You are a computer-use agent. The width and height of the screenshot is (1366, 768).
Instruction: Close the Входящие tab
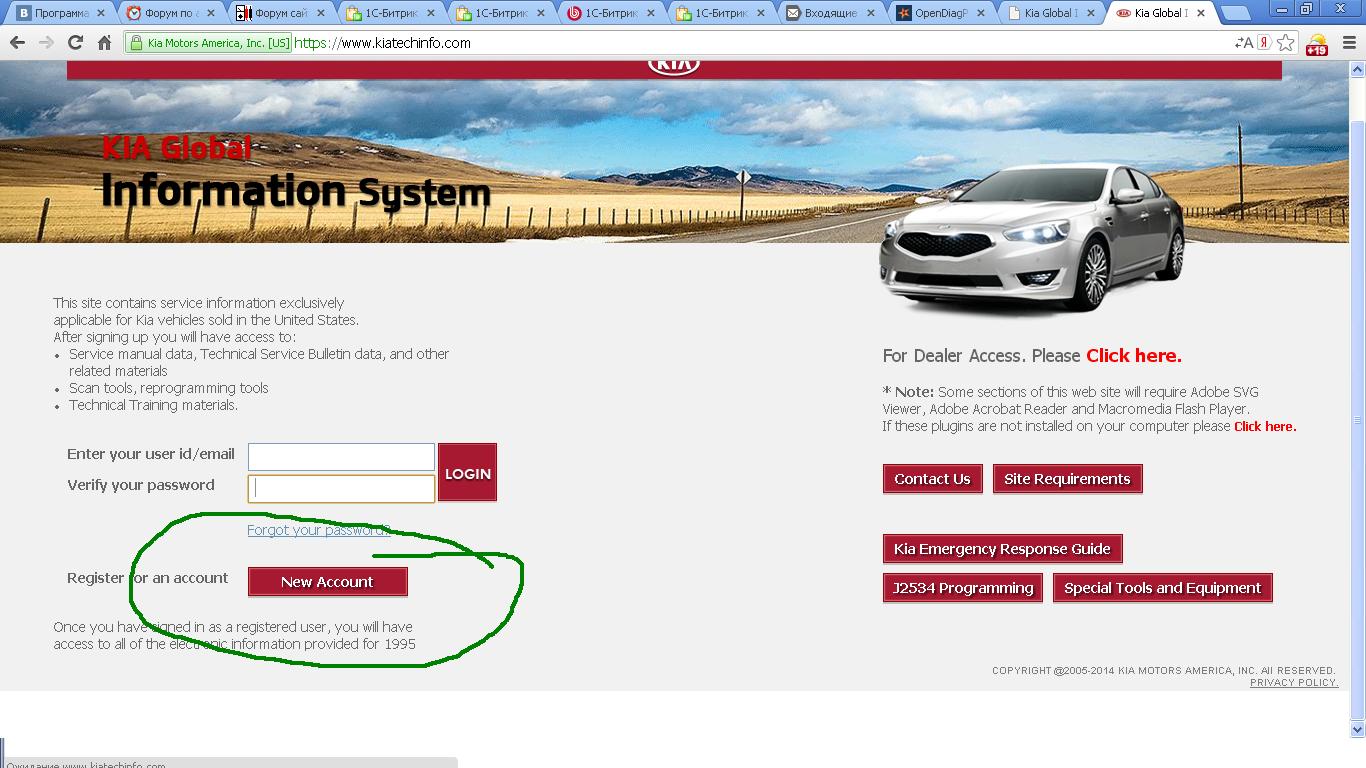(870, 14)
